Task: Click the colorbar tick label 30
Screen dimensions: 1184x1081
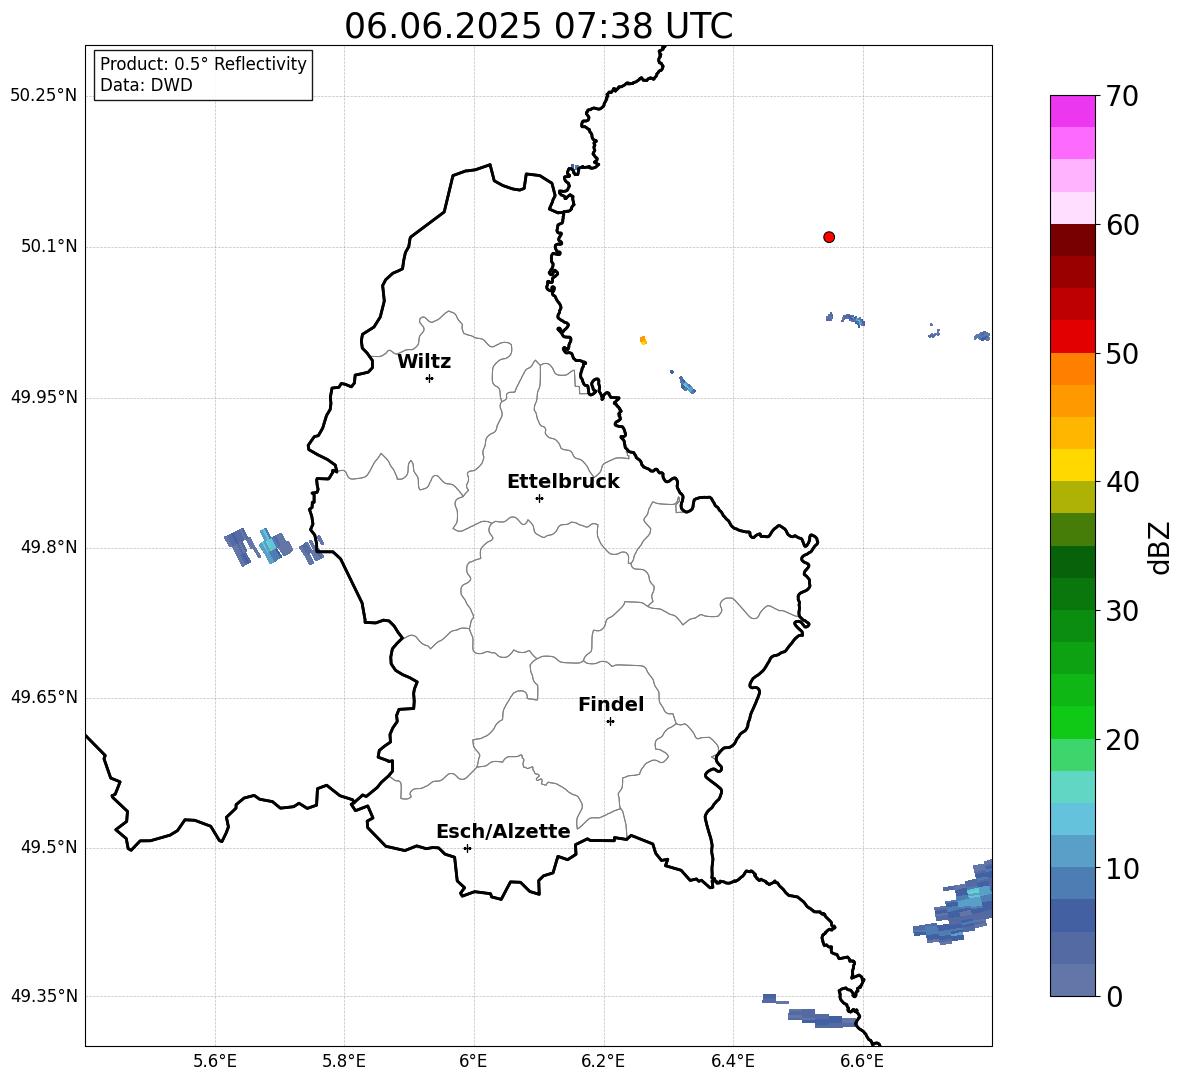Action: coord(1122,611)
